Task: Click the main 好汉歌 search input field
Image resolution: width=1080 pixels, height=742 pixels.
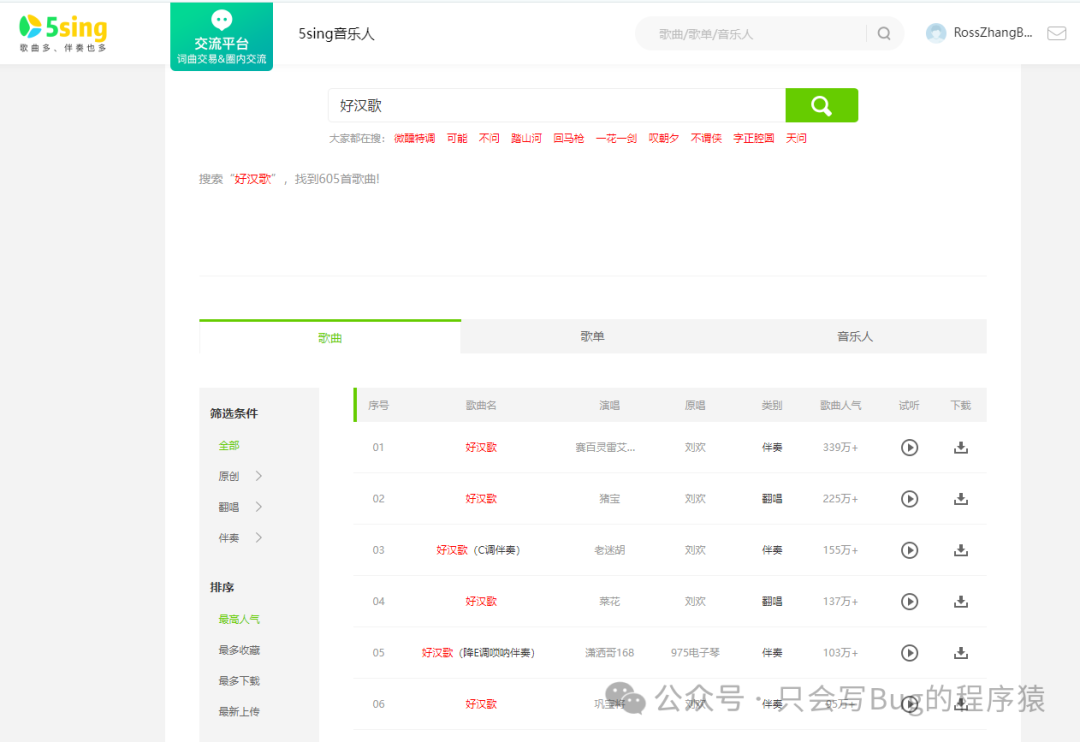Action: pyautogui.click(x=556, y=105)
